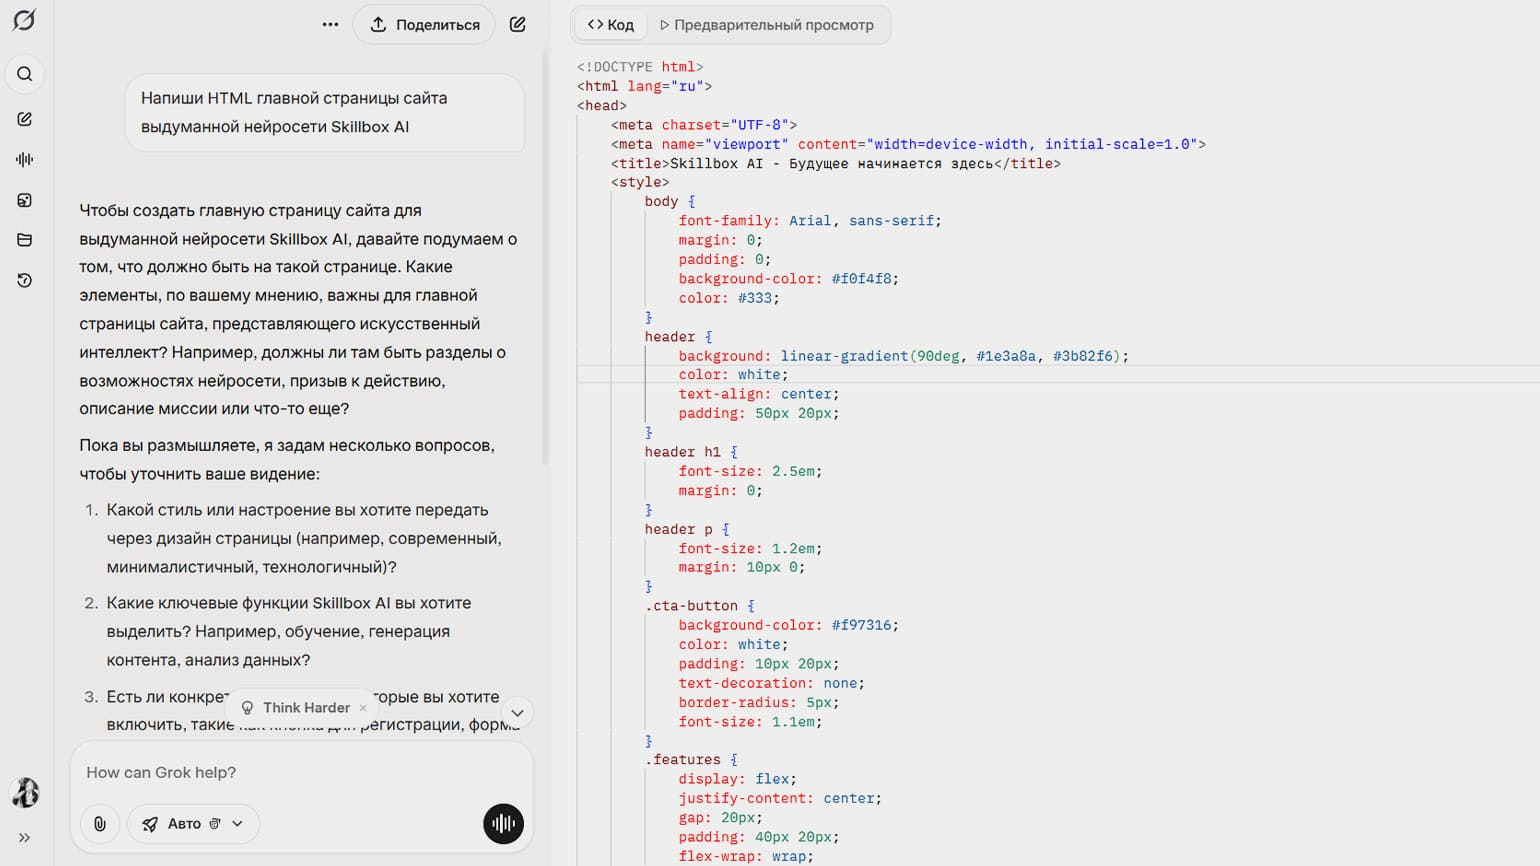
Task: Start voice input with the black waveform button
Action: pyautogui.click(x=503, y=824)
